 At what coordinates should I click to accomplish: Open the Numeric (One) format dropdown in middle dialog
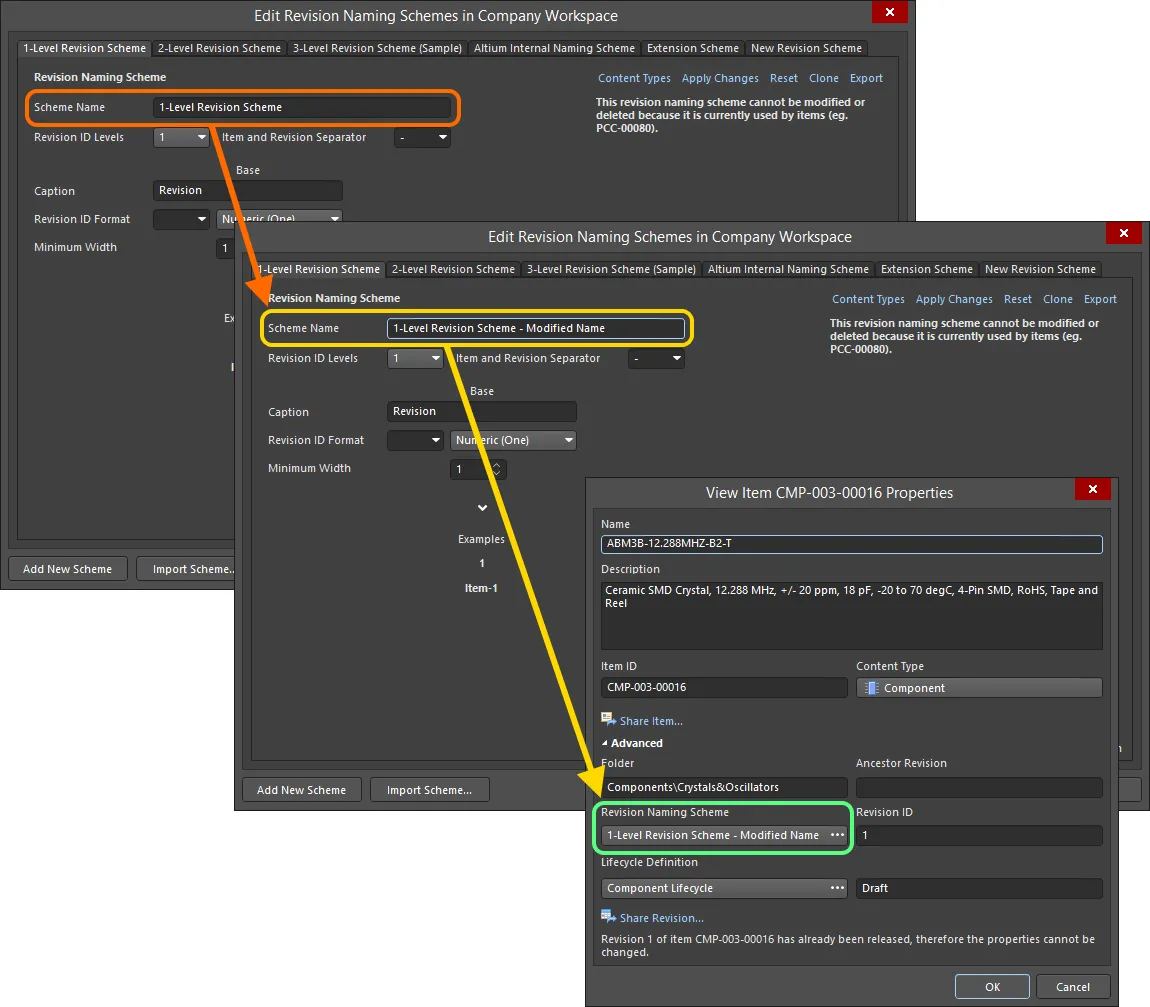coord(568,440)
